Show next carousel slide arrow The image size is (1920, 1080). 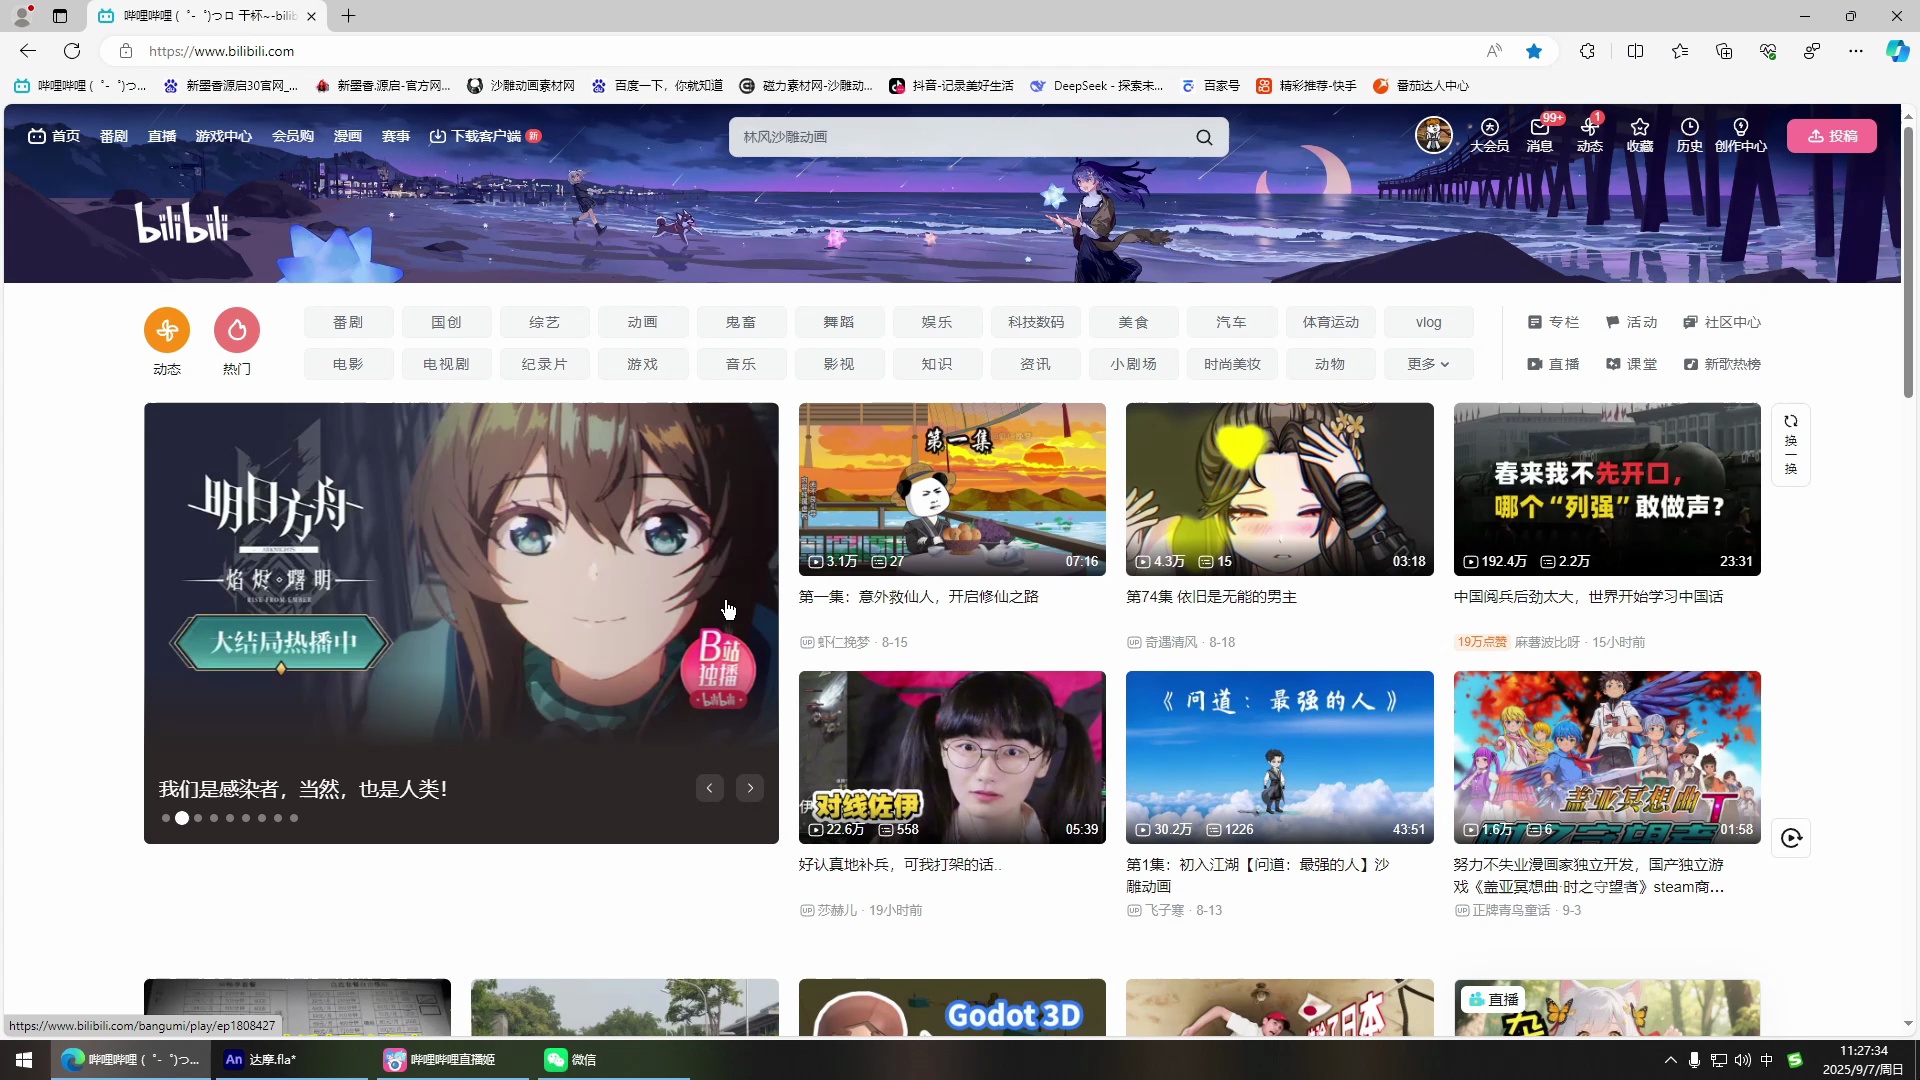(750, 788)
